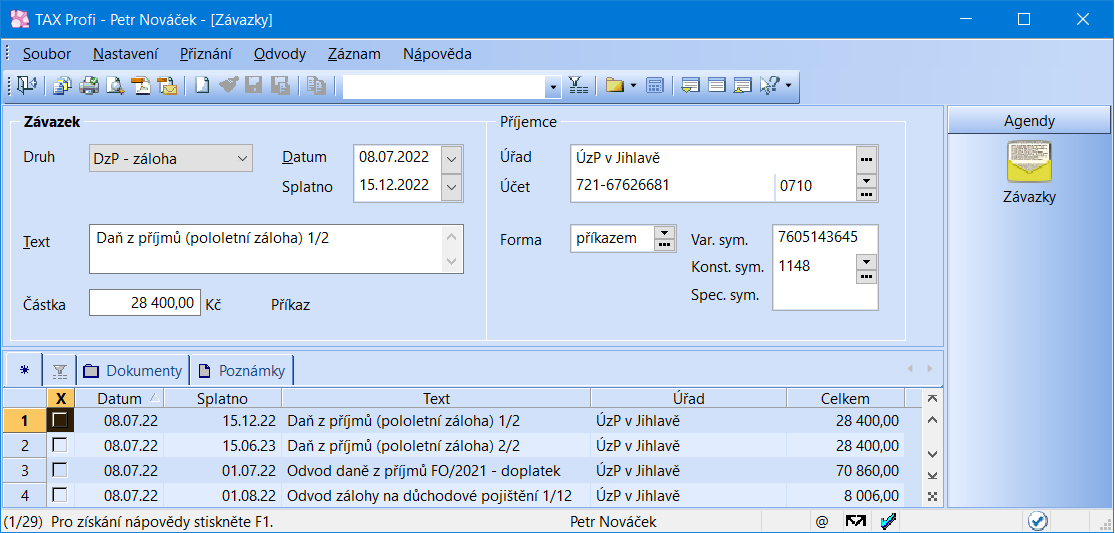
Task: Click the Závazky envelope icon in Agendy
Action: tap(1029, 164)
